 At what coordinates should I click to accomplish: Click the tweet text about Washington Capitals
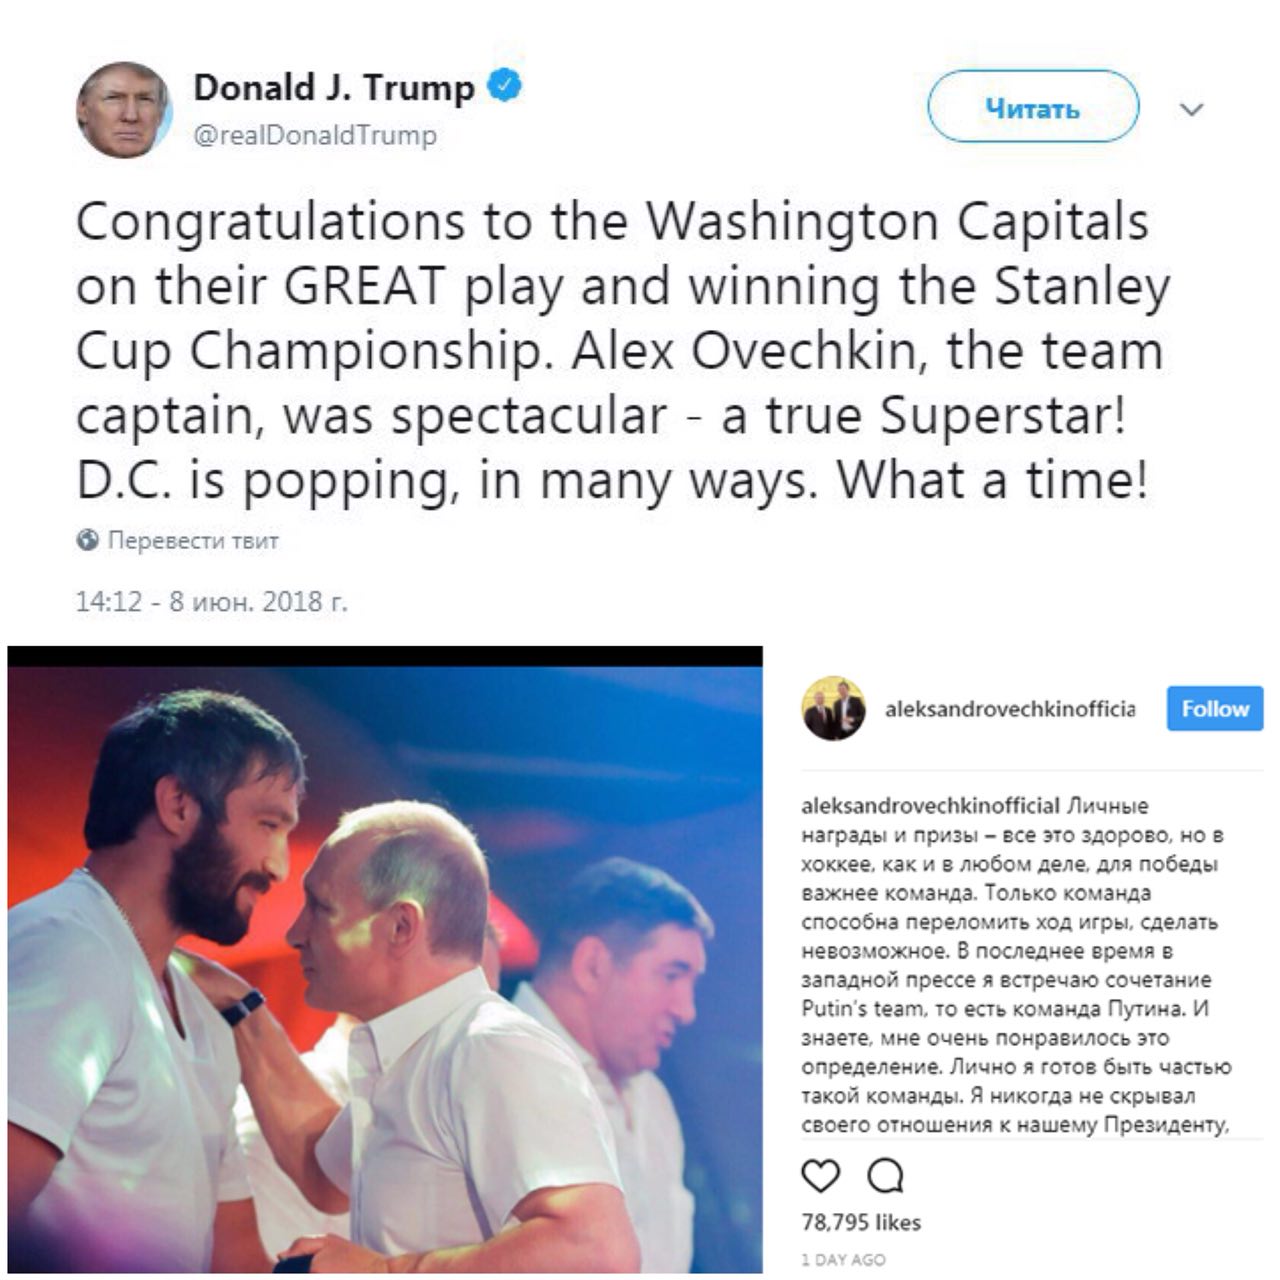coord(623,352)
